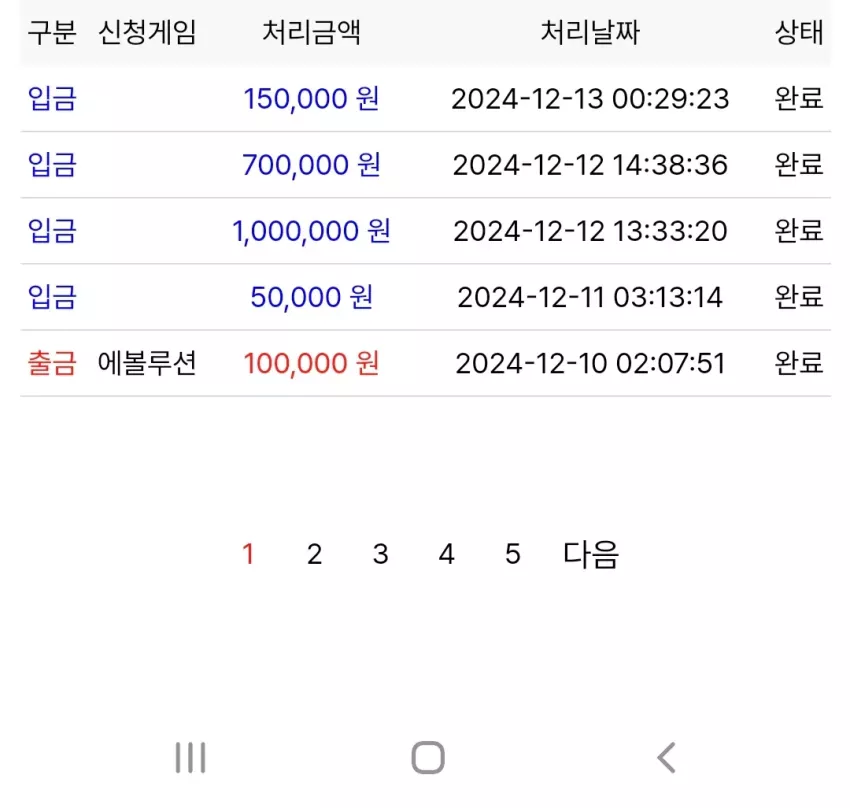Click the 다음 next page link
This screenshot has width=850, height=808.
tap(591, 554)
